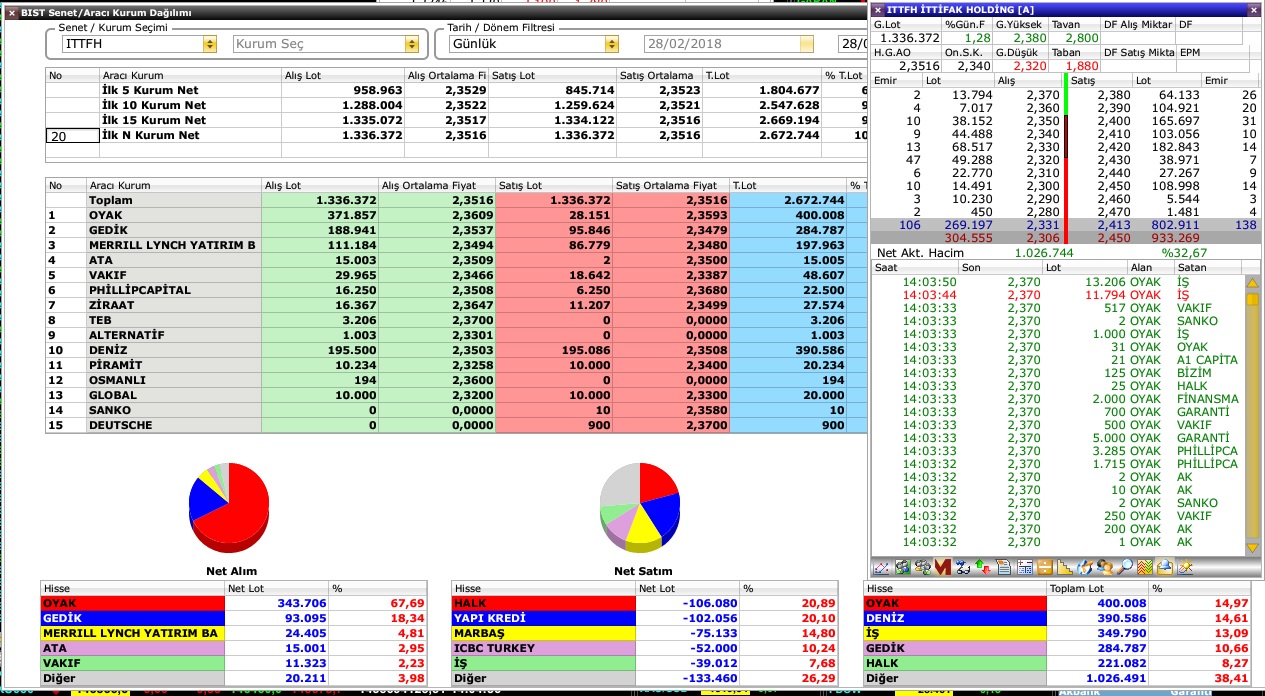Click the 28/02/2018 start date field
Viewport: 1265px width, 696px height.
[x=722, y=44]
